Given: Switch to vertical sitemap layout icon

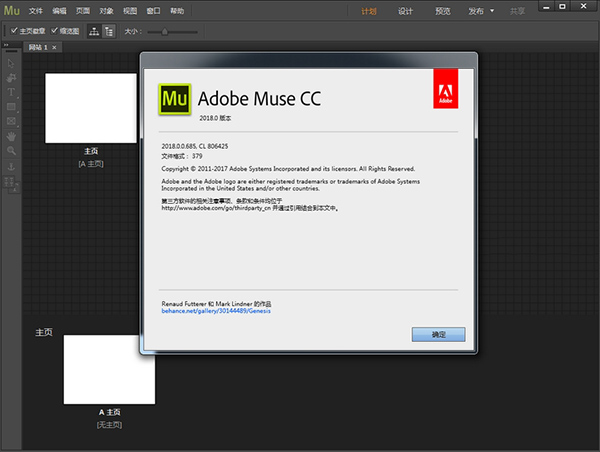Looking at the screenshot, I should [x=109, y=32].
